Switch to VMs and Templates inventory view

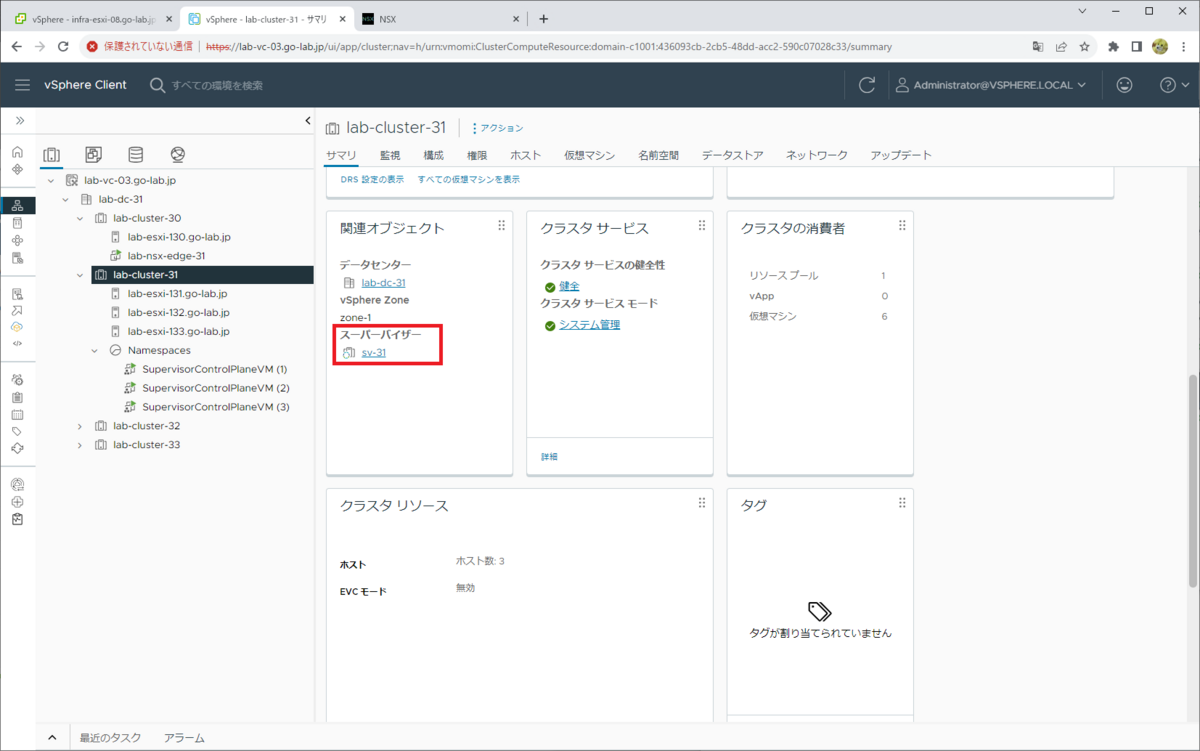[93, 155]
